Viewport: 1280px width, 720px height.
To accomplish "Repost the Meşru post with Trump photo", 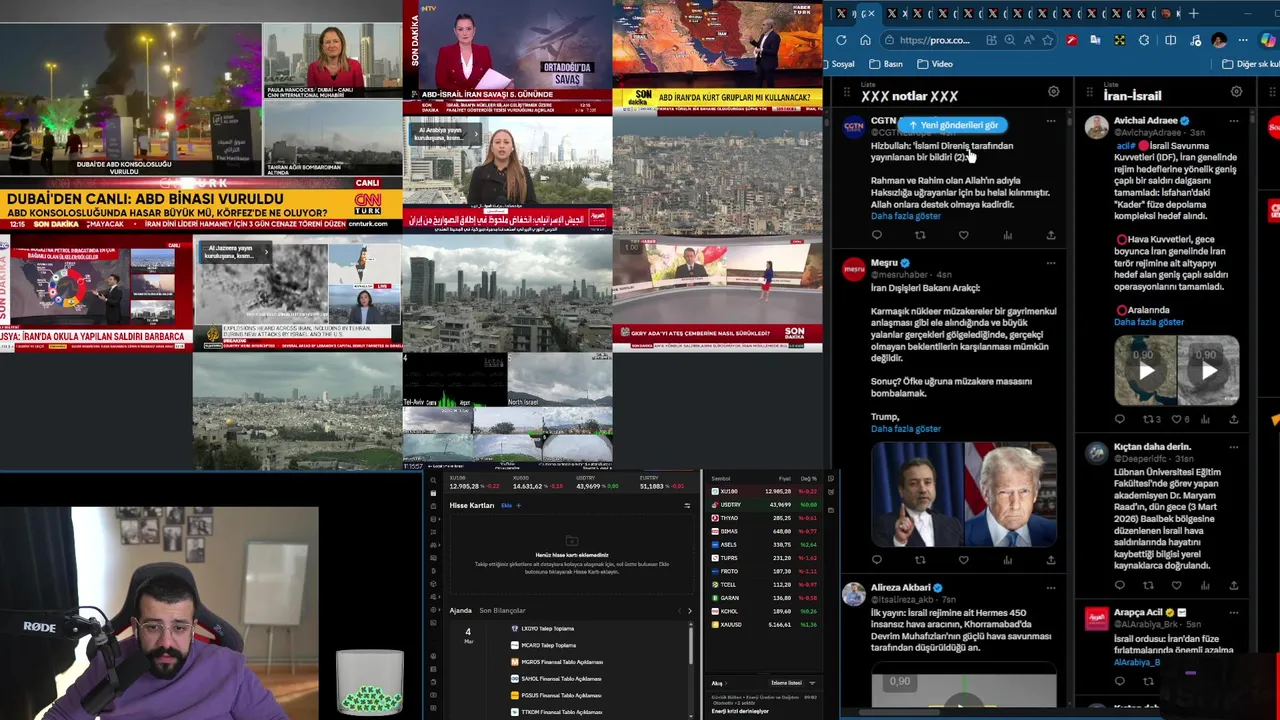I will click(x=920, y=560).
